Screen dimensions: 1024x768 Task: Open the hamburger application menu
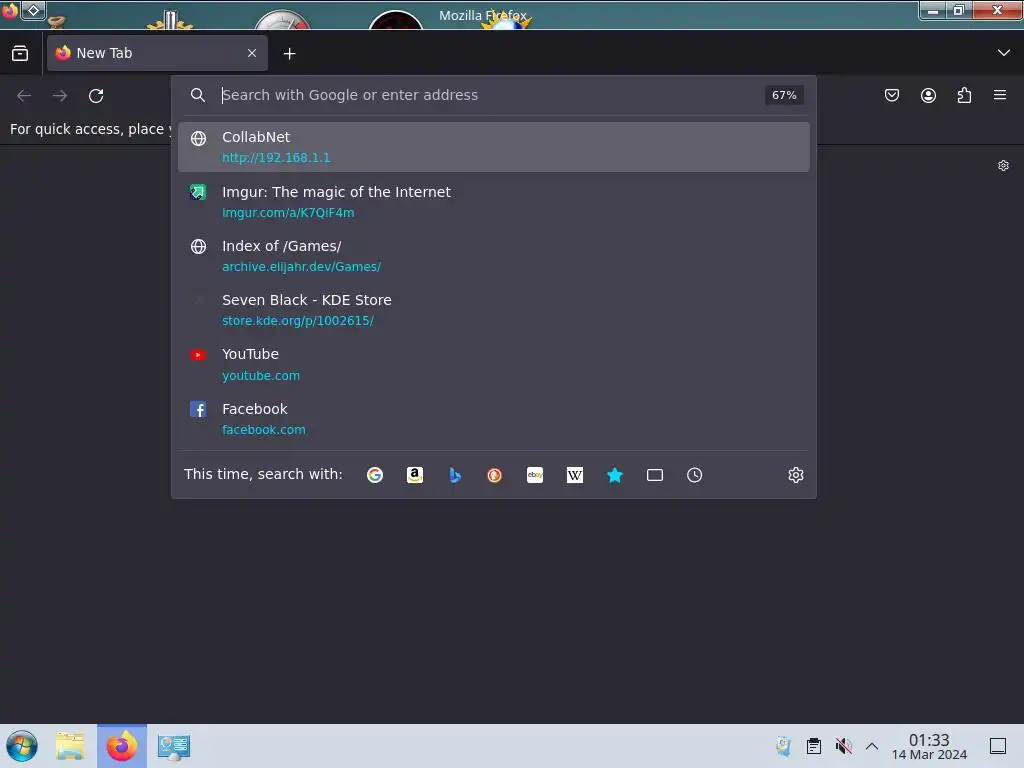[1000, 95]
